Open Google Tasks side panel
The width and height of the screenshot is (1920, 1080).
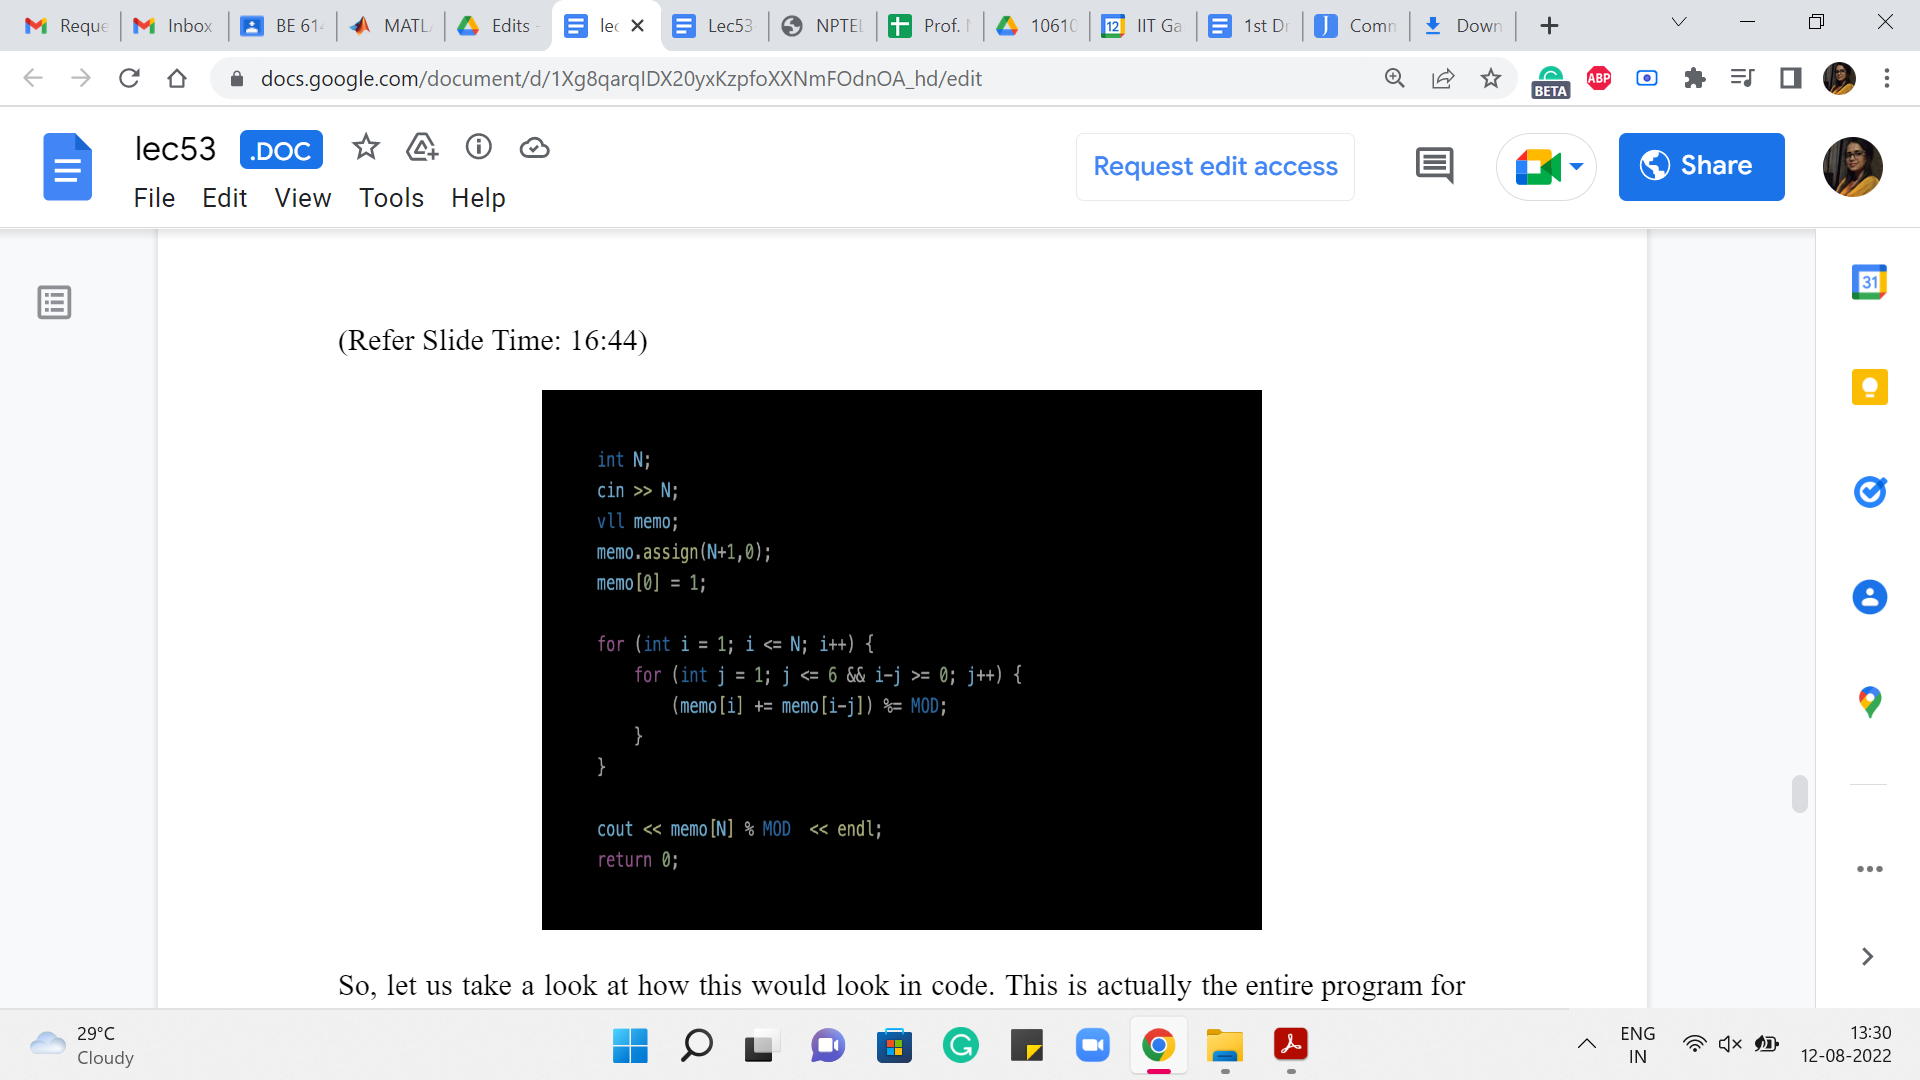coord(1869,492)
